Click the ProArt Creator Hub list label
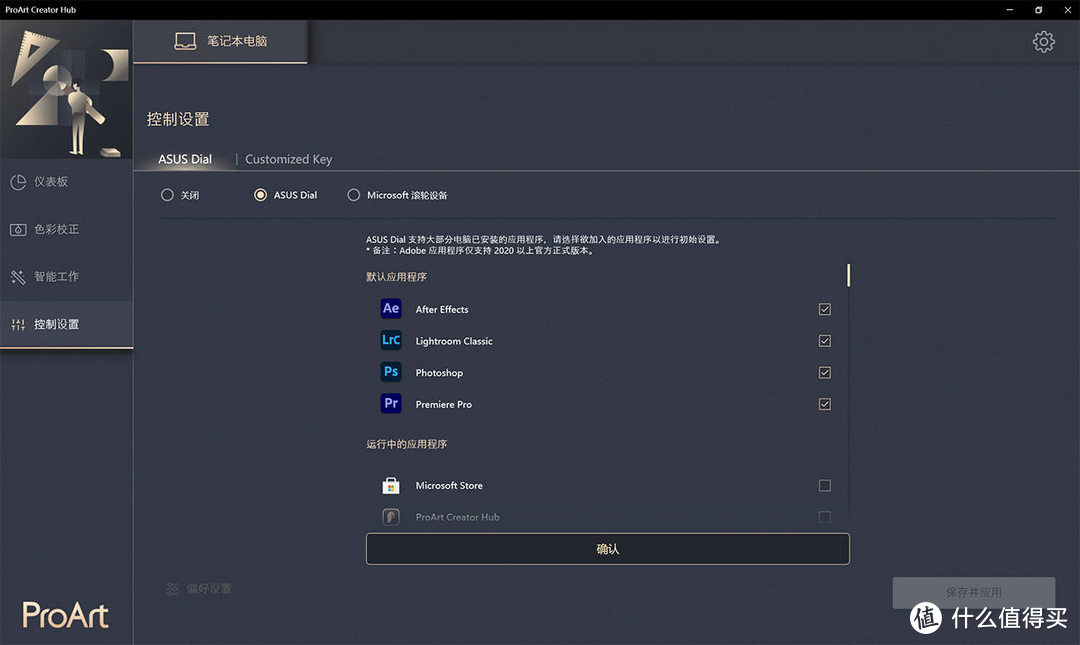The image size is (1080, 645). click(457, 517)
